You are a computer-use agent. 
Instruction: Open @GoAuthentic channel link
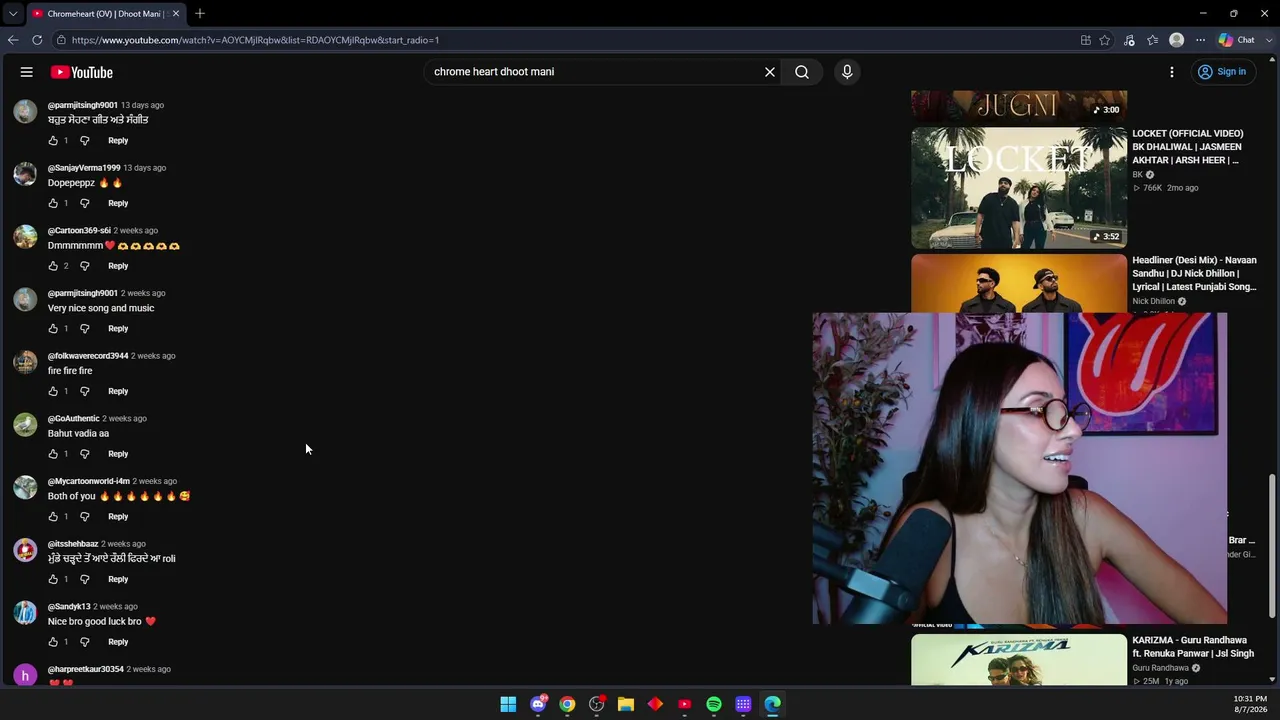click(74, 419)
